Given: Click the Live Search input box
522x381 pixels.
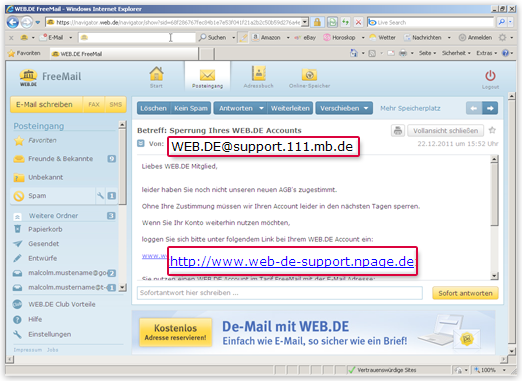Looking at the screenshot, I should [430, 22].
